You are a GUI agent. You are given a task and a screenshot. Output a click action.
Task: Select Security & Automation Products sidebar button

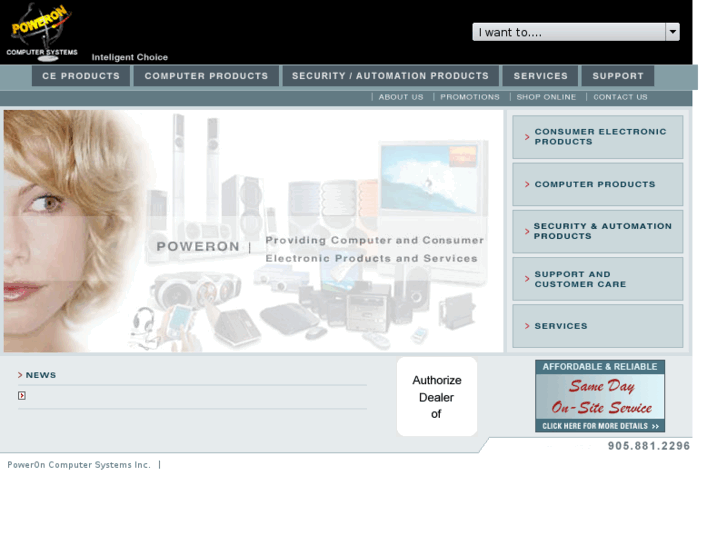pyautogui.click(x=598, y=231)
